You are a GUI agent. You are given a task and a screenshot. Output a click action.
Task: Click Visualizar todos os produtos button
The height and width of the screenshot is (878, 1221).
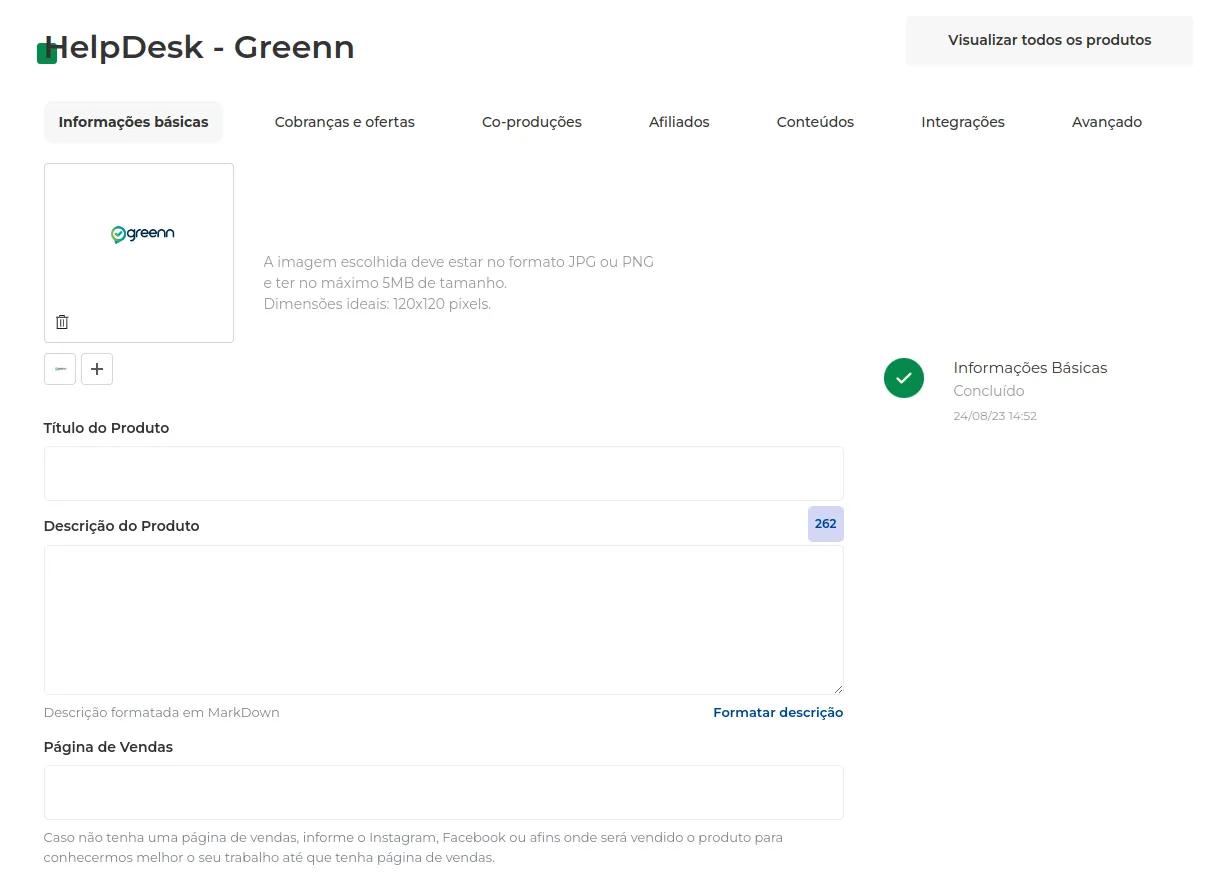1050,41
